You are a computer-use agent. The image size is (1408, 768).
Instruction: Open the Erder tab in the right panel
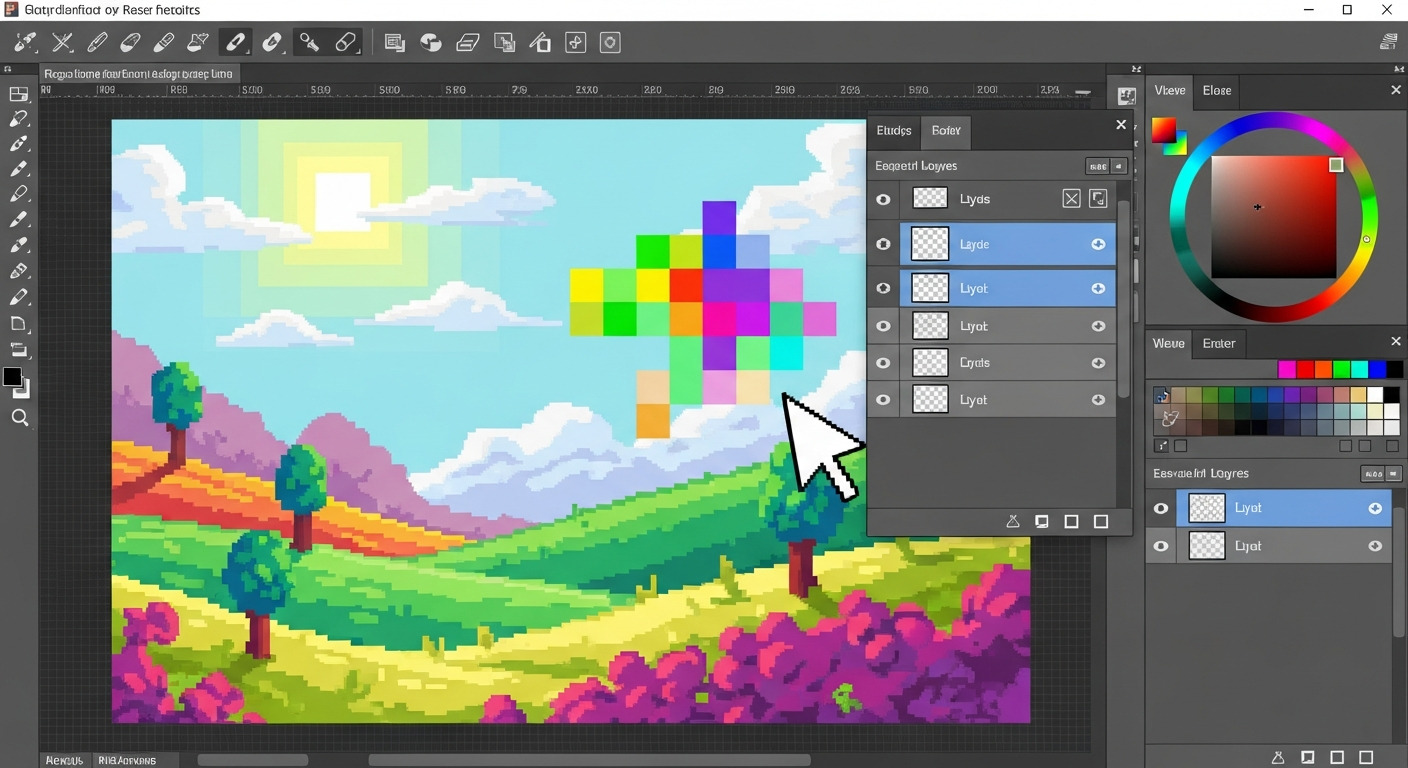click(1219, 343)
